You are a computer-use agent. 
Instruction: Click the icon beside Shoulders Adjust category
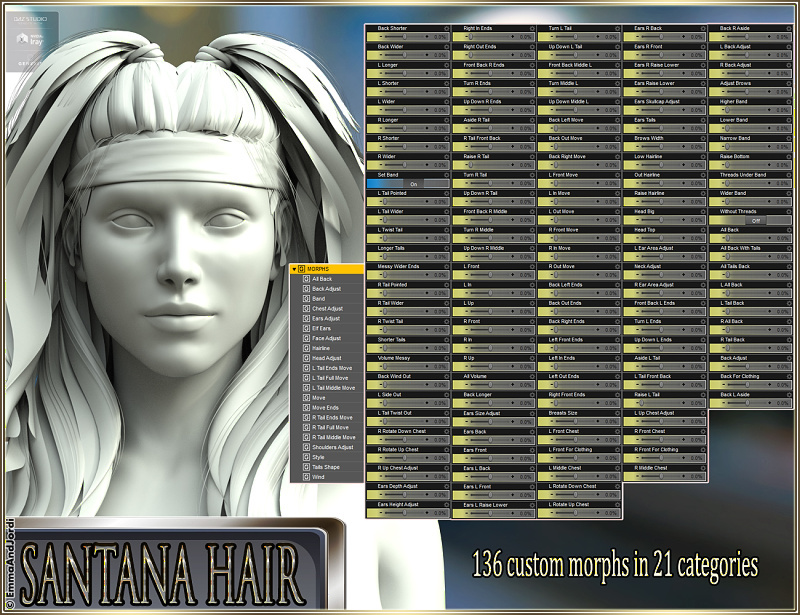point(306,448)
